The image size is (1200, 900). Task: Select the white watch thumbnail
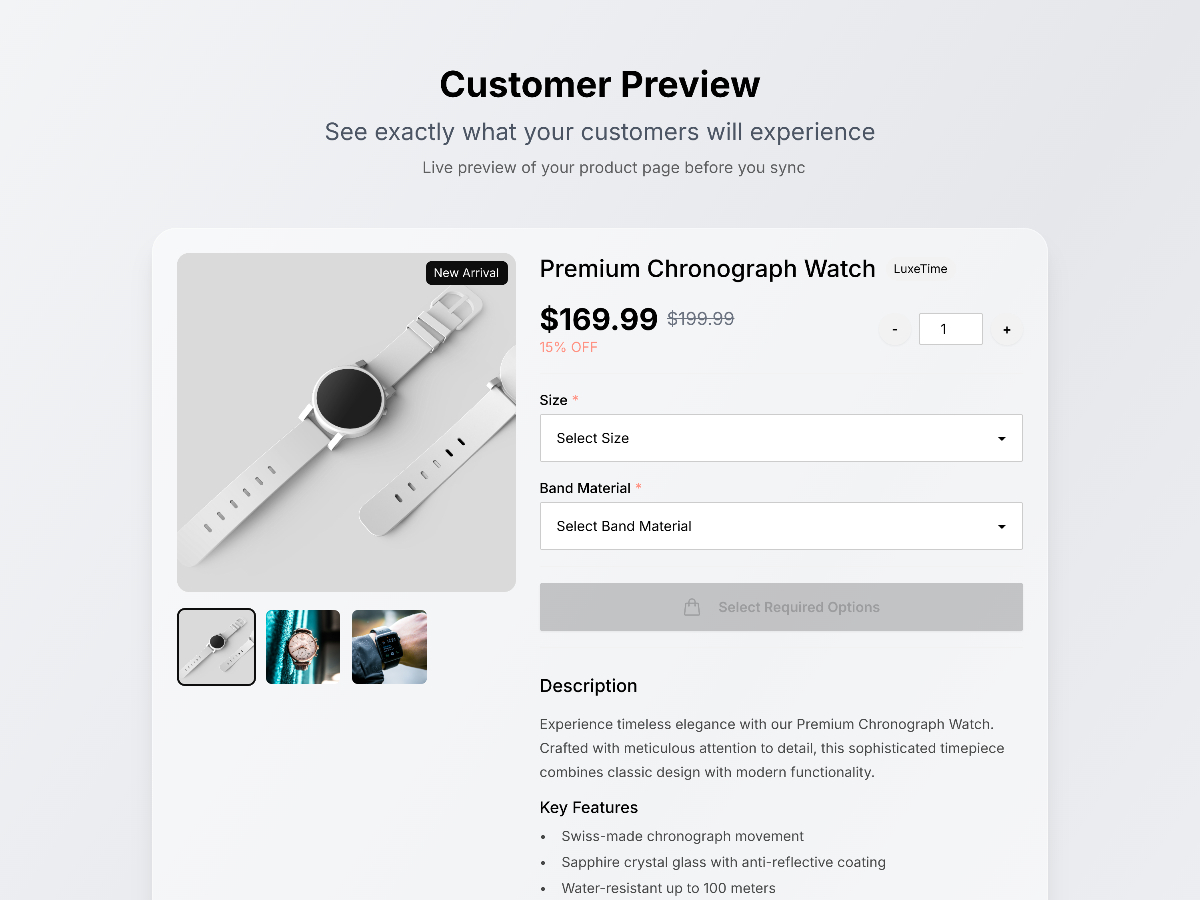click(x=216, y=647)
